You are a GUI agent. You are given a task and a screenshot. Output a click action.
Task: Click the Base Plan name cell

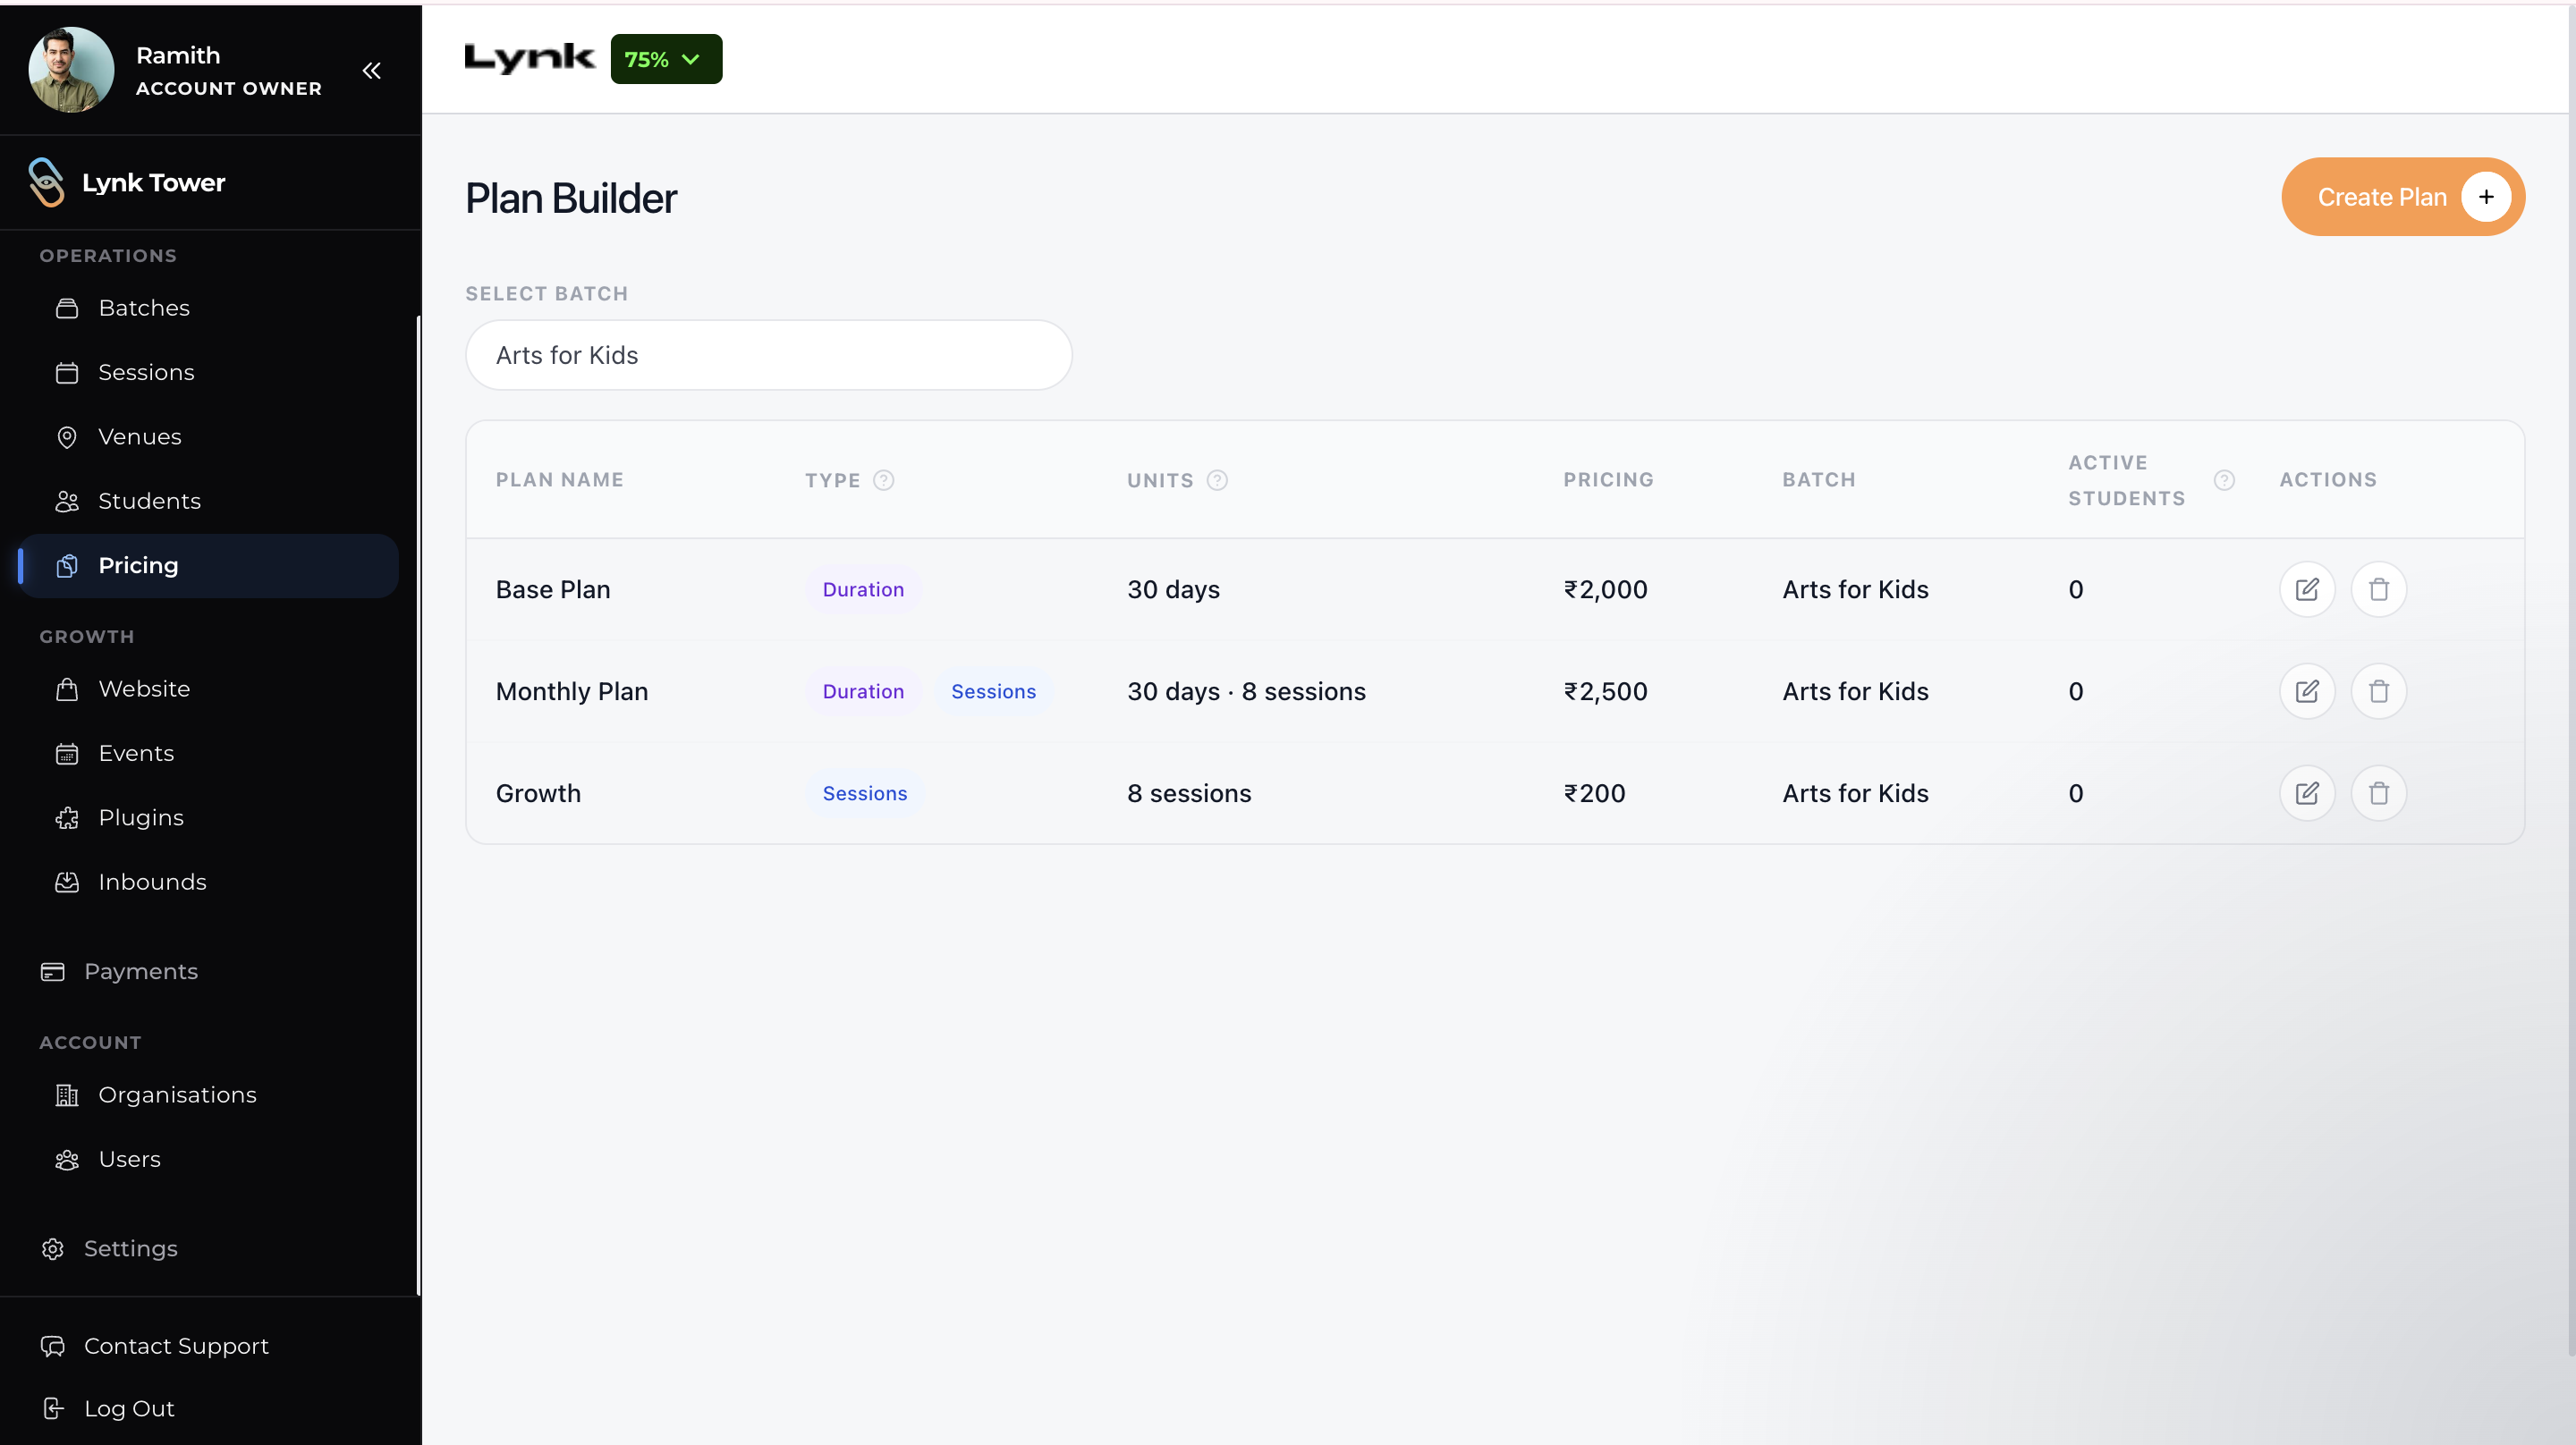[x=553, y=590]
